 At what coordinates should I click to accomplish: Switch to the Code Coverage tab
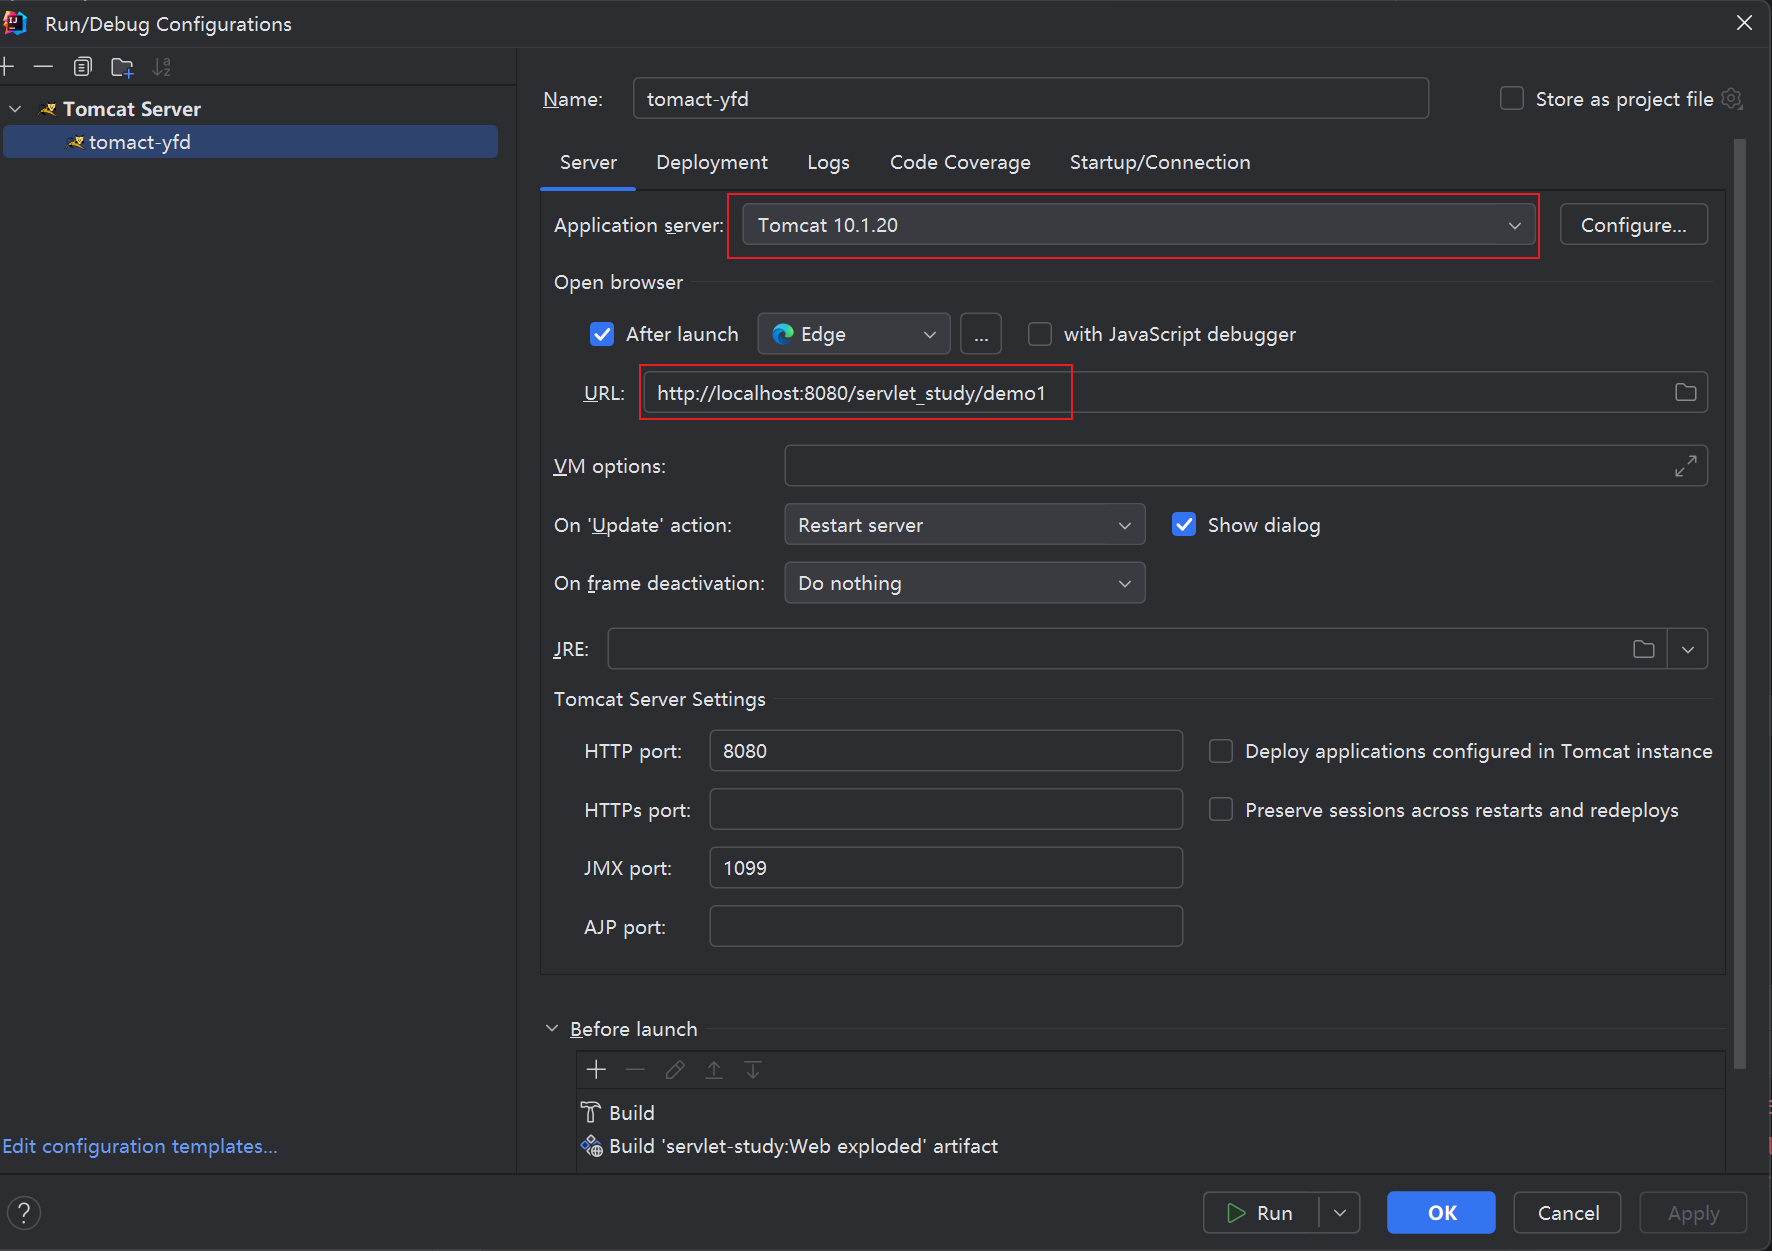[960, 162]
